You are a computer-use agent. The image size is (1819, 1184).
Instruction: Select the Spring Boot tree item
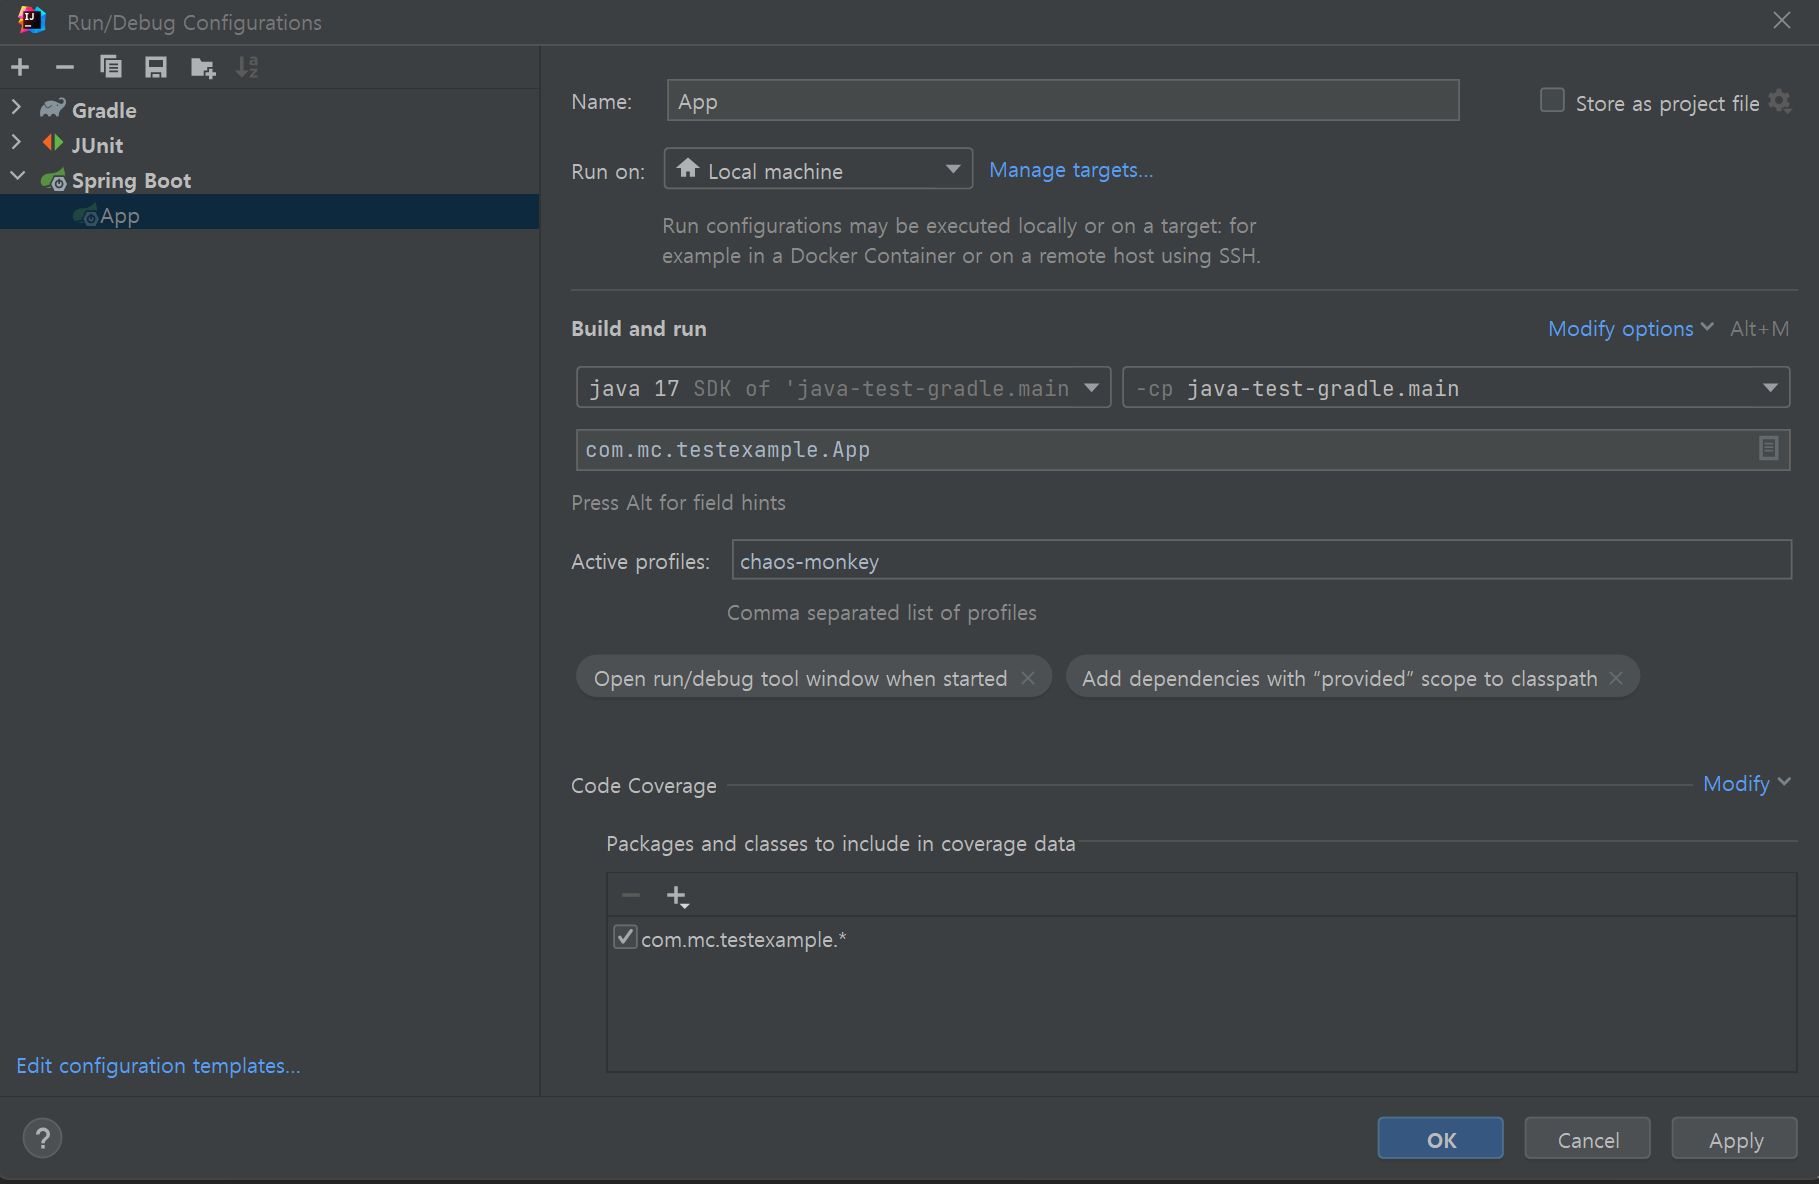[131, 181]
